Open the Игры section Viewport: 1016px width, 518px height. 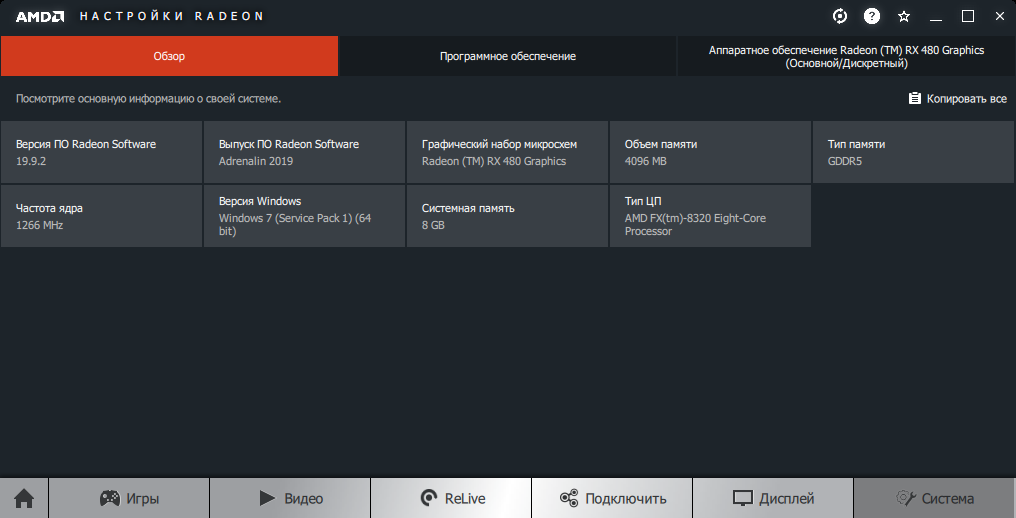coord(129,499)
